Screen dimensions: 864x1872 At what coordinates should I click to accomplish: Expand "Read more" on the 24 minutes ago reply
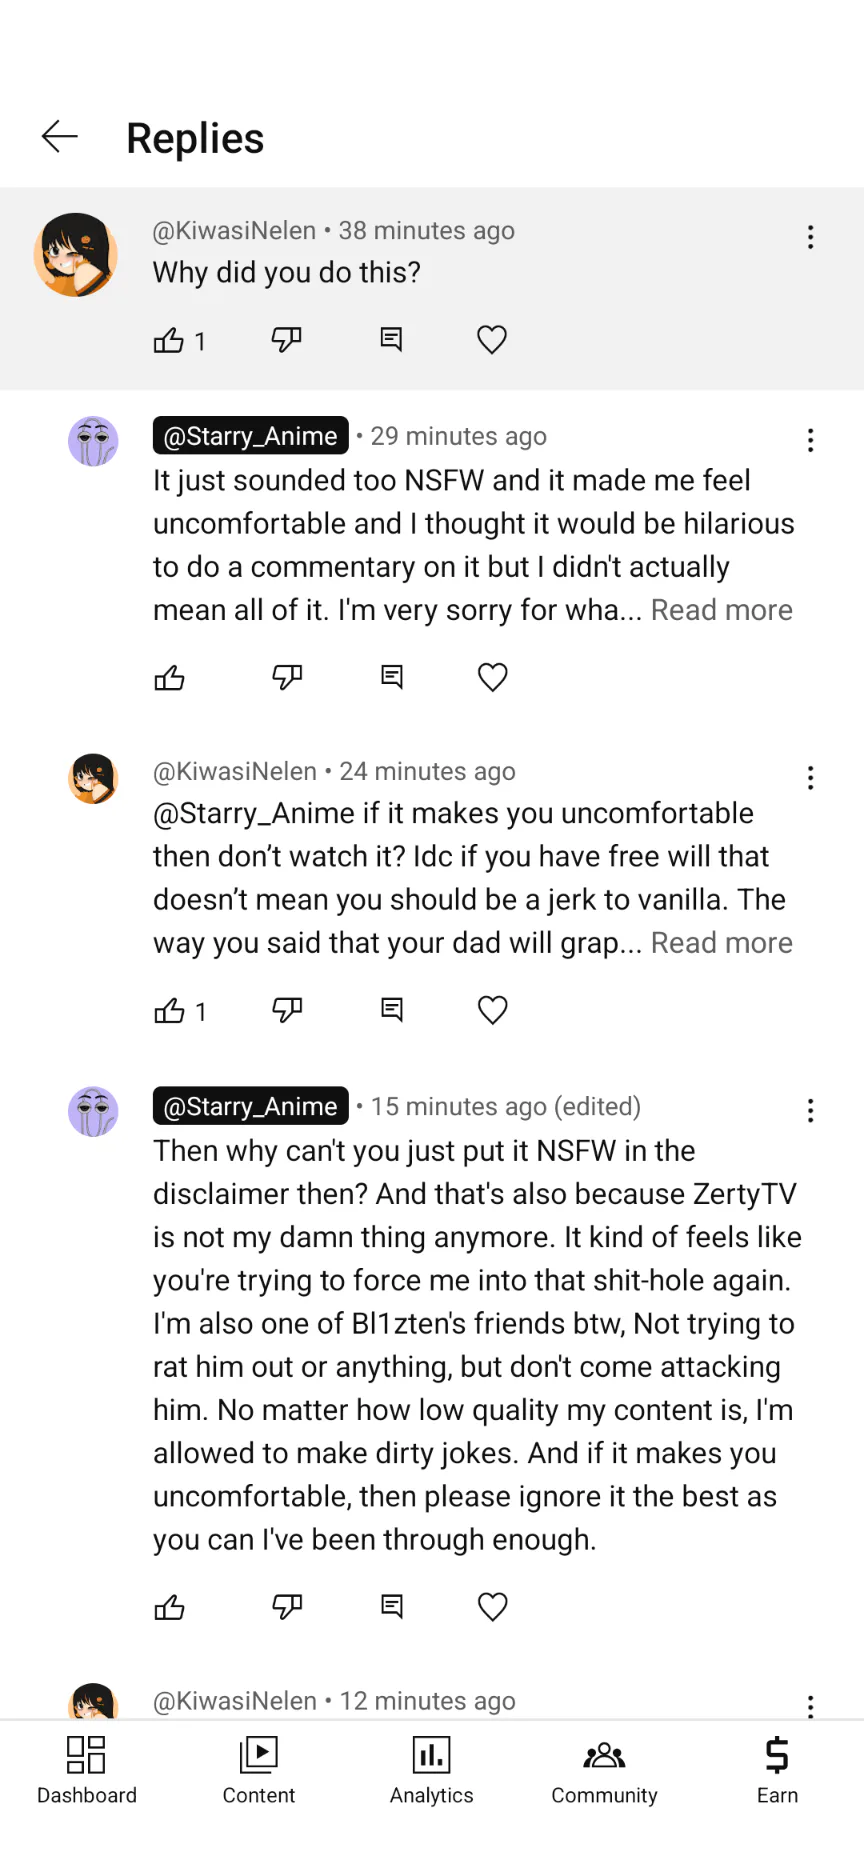721,943
